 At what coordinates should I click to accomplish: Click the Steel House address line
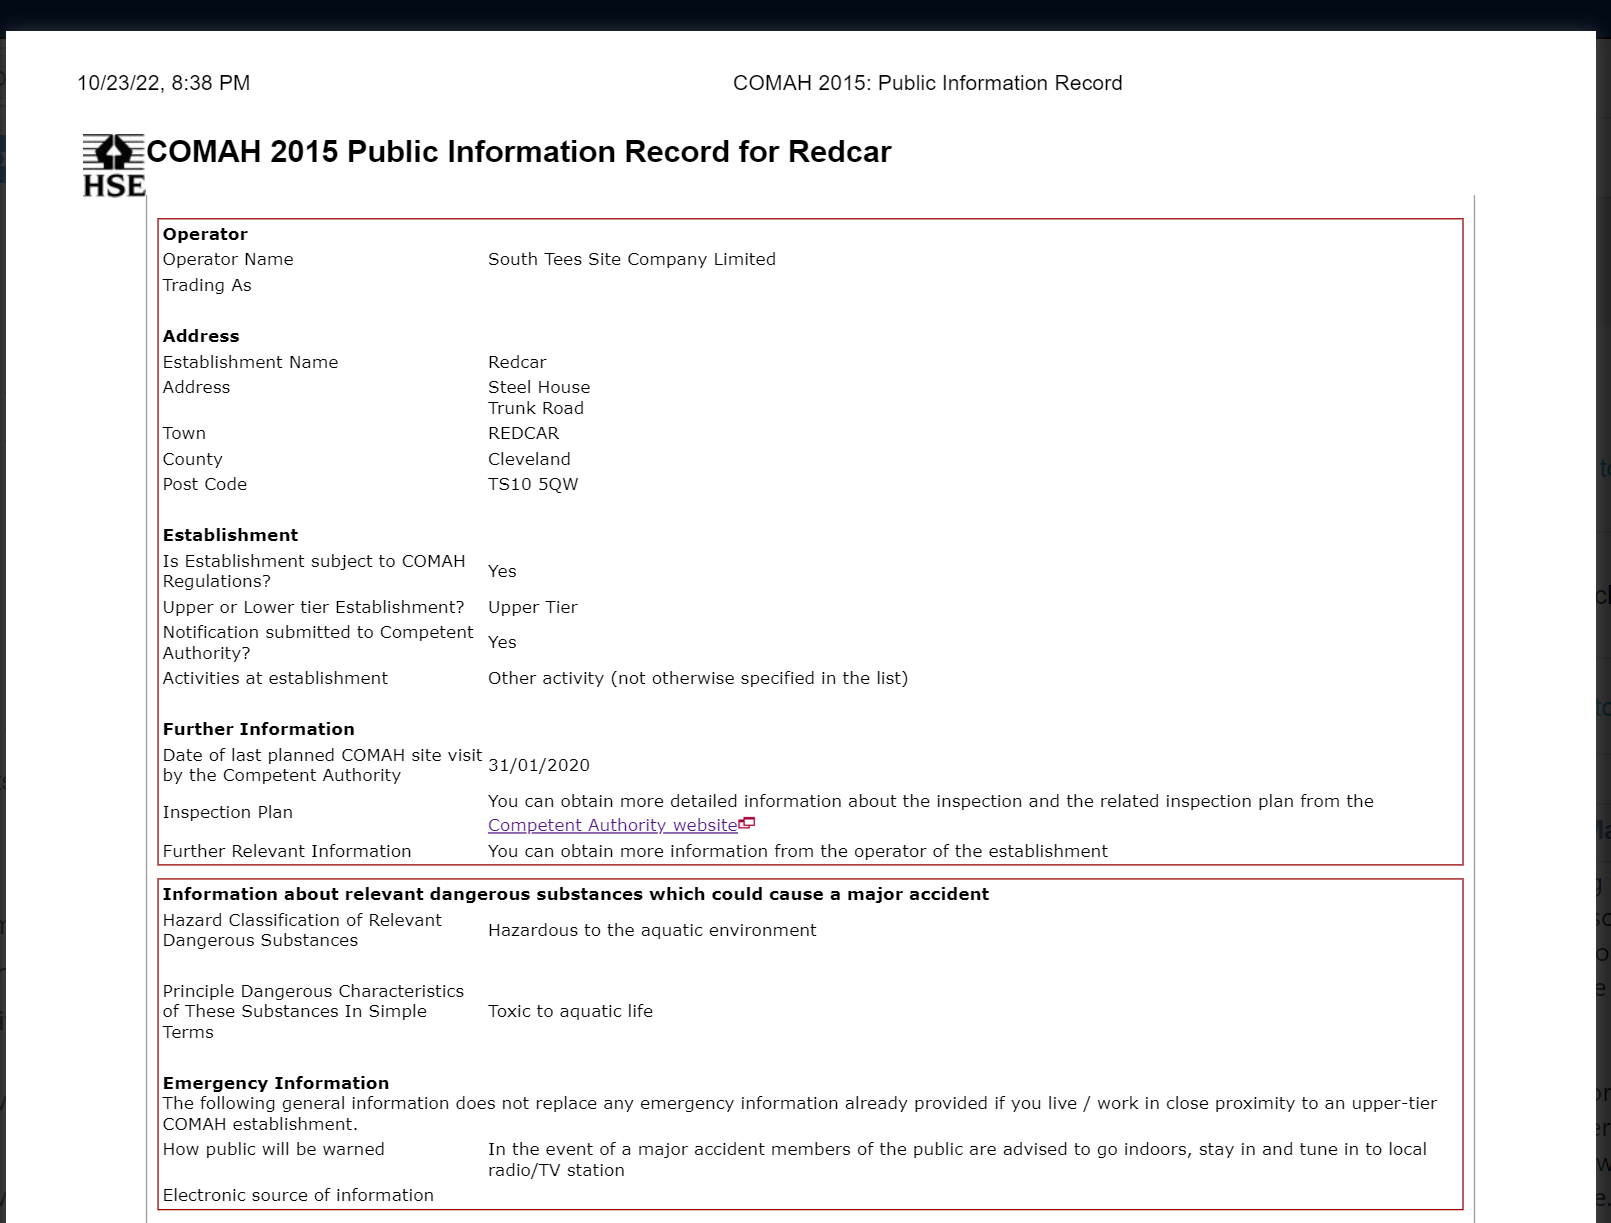coord(539,387)
